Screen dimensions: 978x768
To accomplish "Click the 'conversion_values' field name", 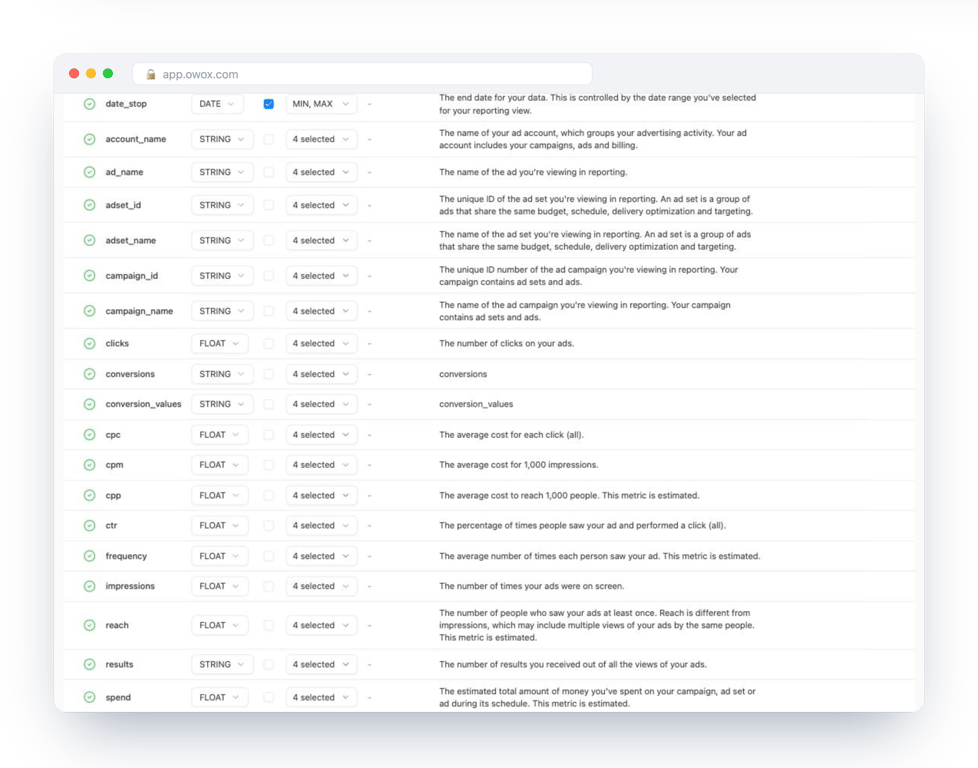I will pos(143,404).
